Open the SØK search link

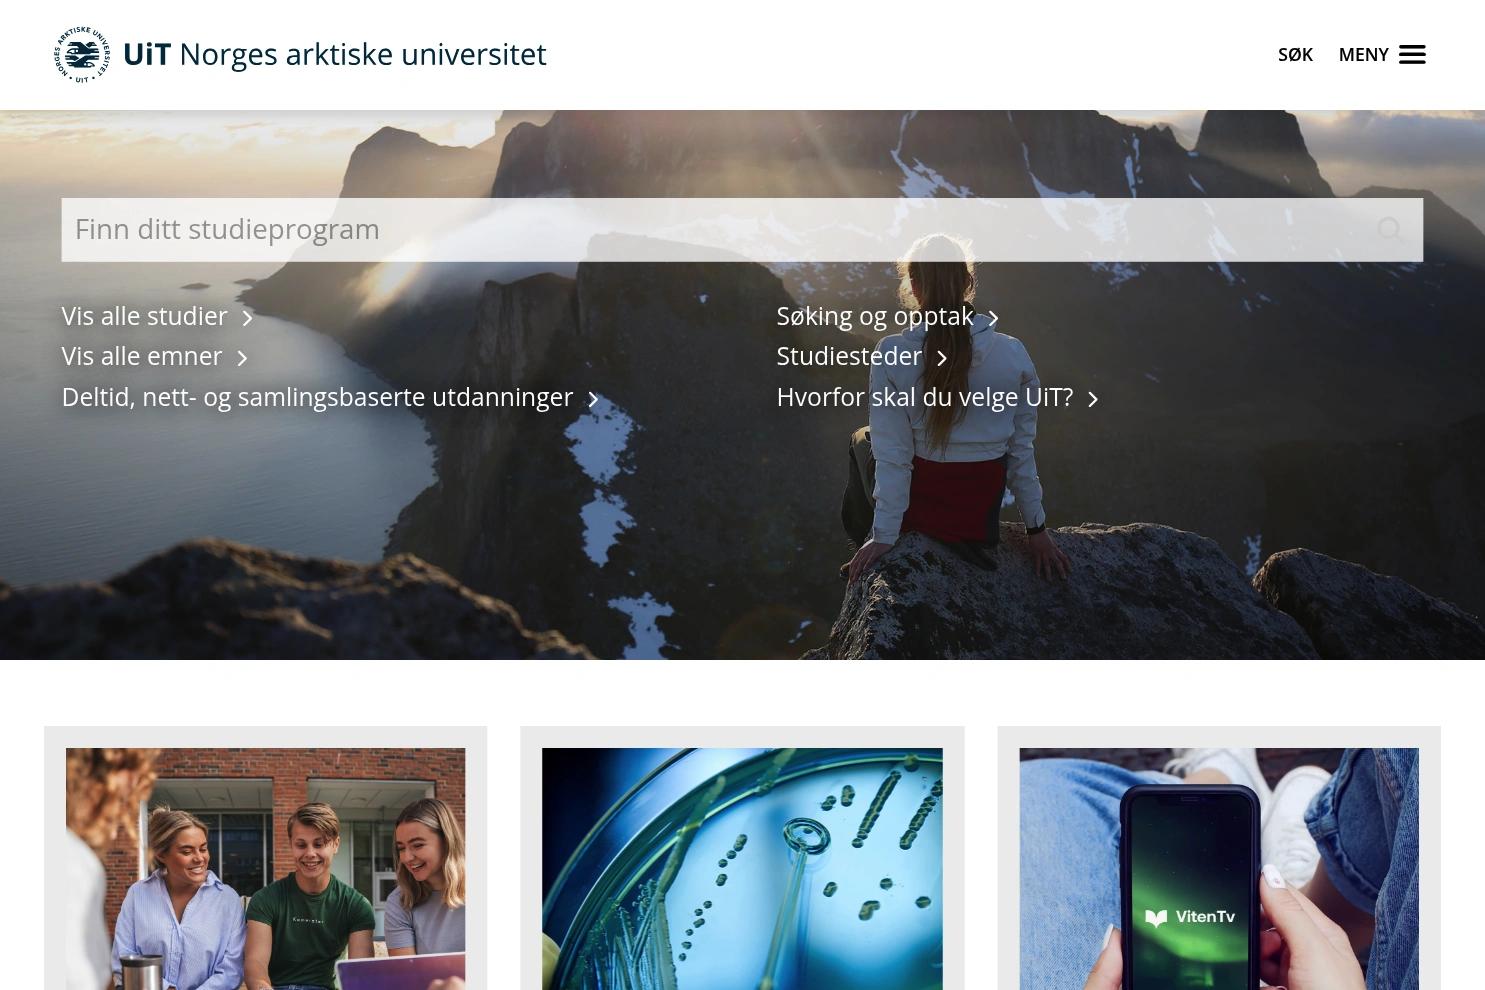(x=1295, y=55)
